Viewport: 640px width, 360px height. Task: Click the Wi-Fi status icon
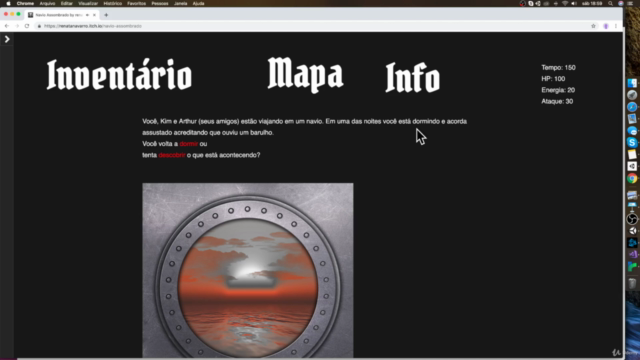click(565, 3)
